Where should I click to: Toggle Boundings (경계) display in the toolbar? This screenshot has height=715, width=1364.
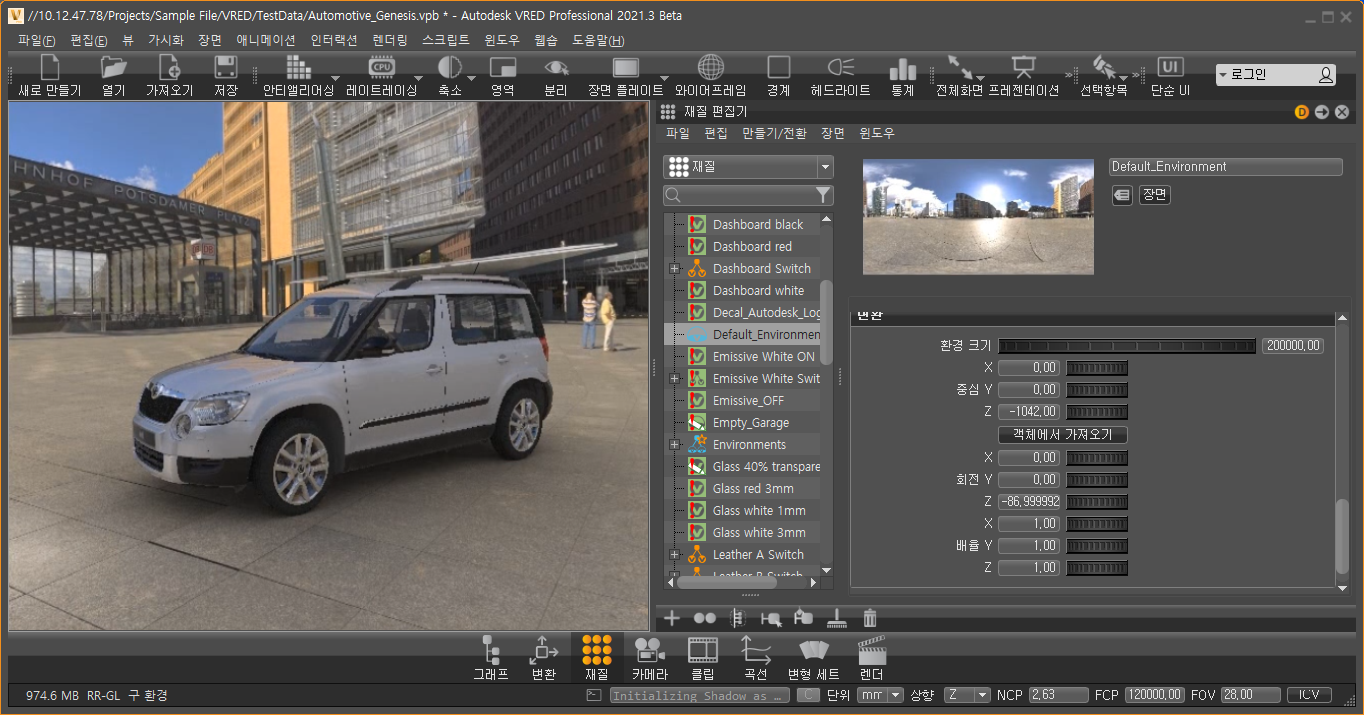click(x=778, y=68)
